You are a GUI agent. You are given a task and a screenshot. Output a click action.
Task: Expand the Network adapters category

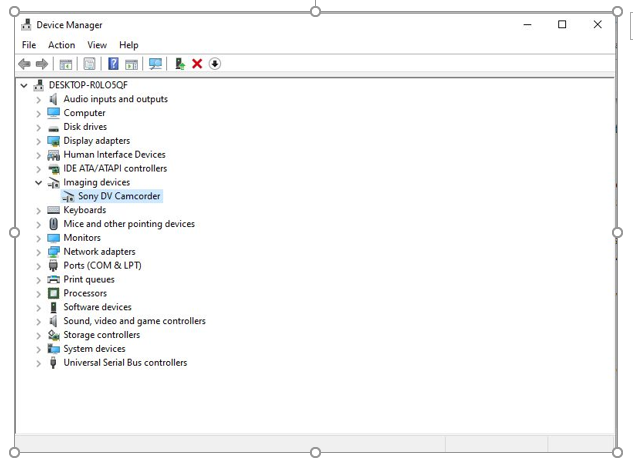[38, 253]
